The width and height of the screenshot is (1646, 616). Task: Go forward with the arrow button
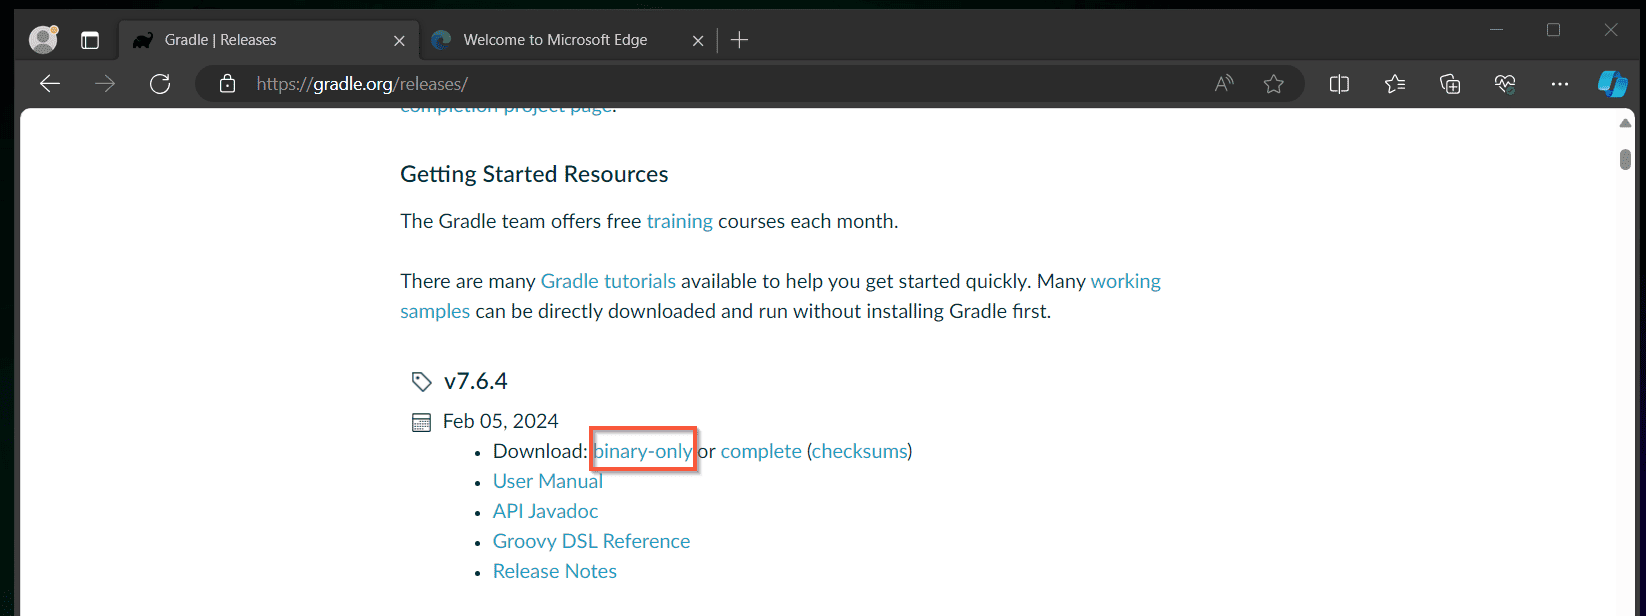(x=105, y=84)
